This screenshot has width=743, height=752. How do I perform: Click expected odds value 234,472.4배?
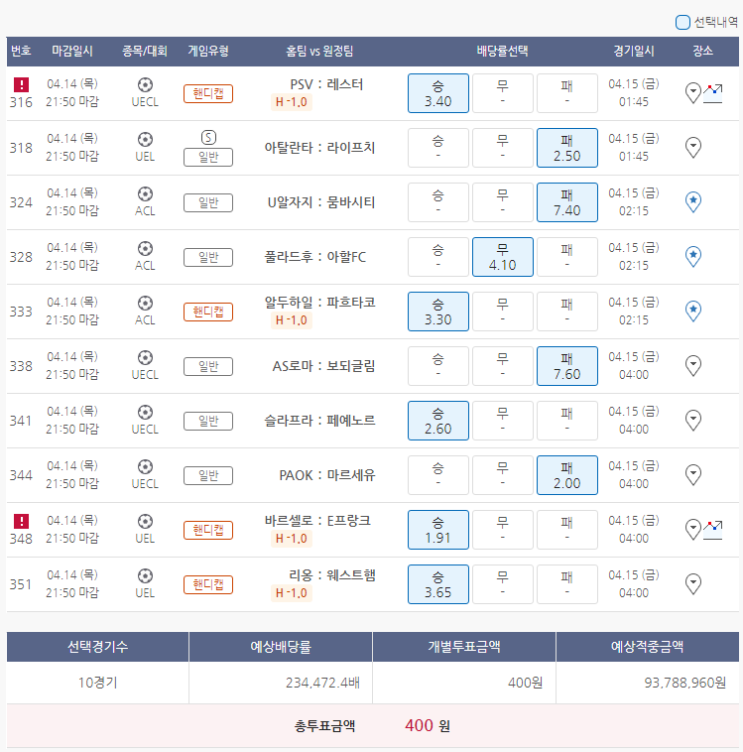click(x=322, y=682)
